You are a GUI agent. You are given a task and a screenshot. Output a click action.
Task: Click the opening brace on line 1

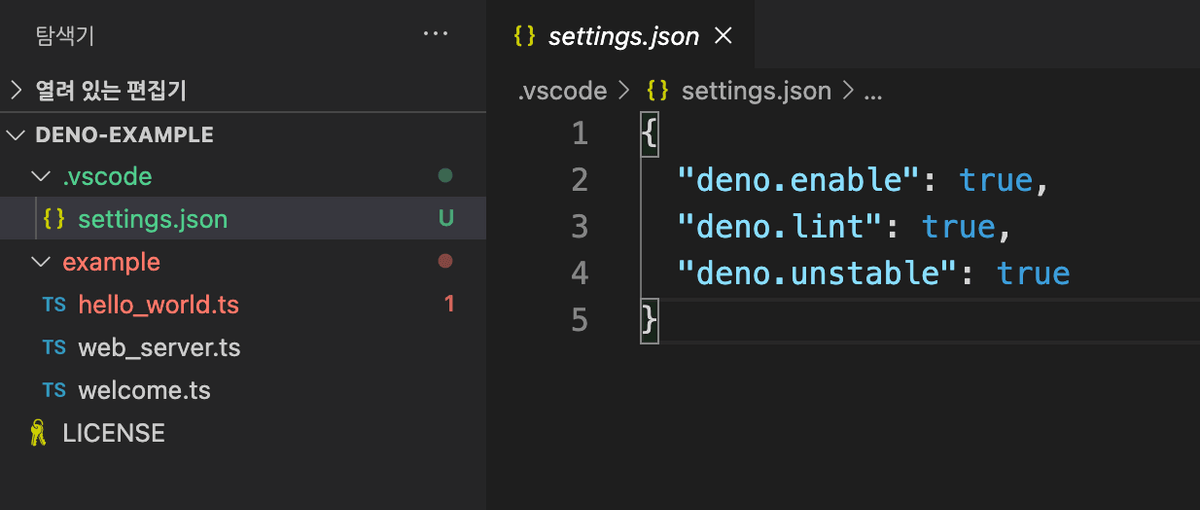click(649, 134)
